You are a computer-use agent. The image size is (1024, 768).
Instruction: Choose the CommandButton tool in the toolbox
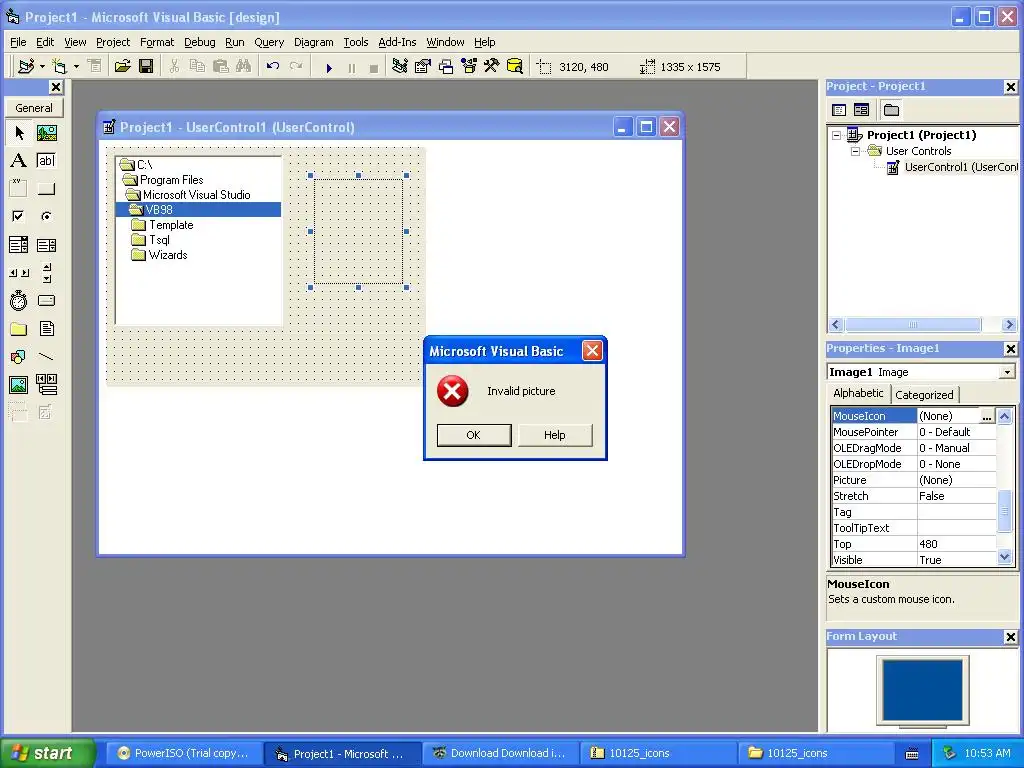[x=46, y=189]
